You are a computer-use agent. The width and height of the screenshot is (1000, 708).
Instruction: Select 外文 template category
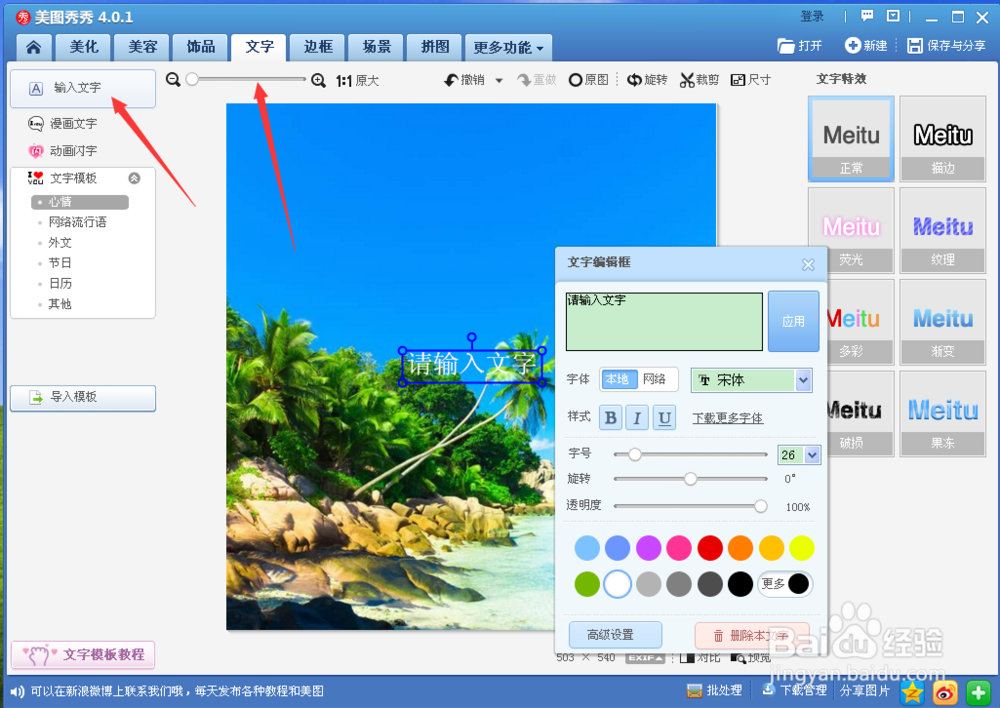click(x=60, y=242)
